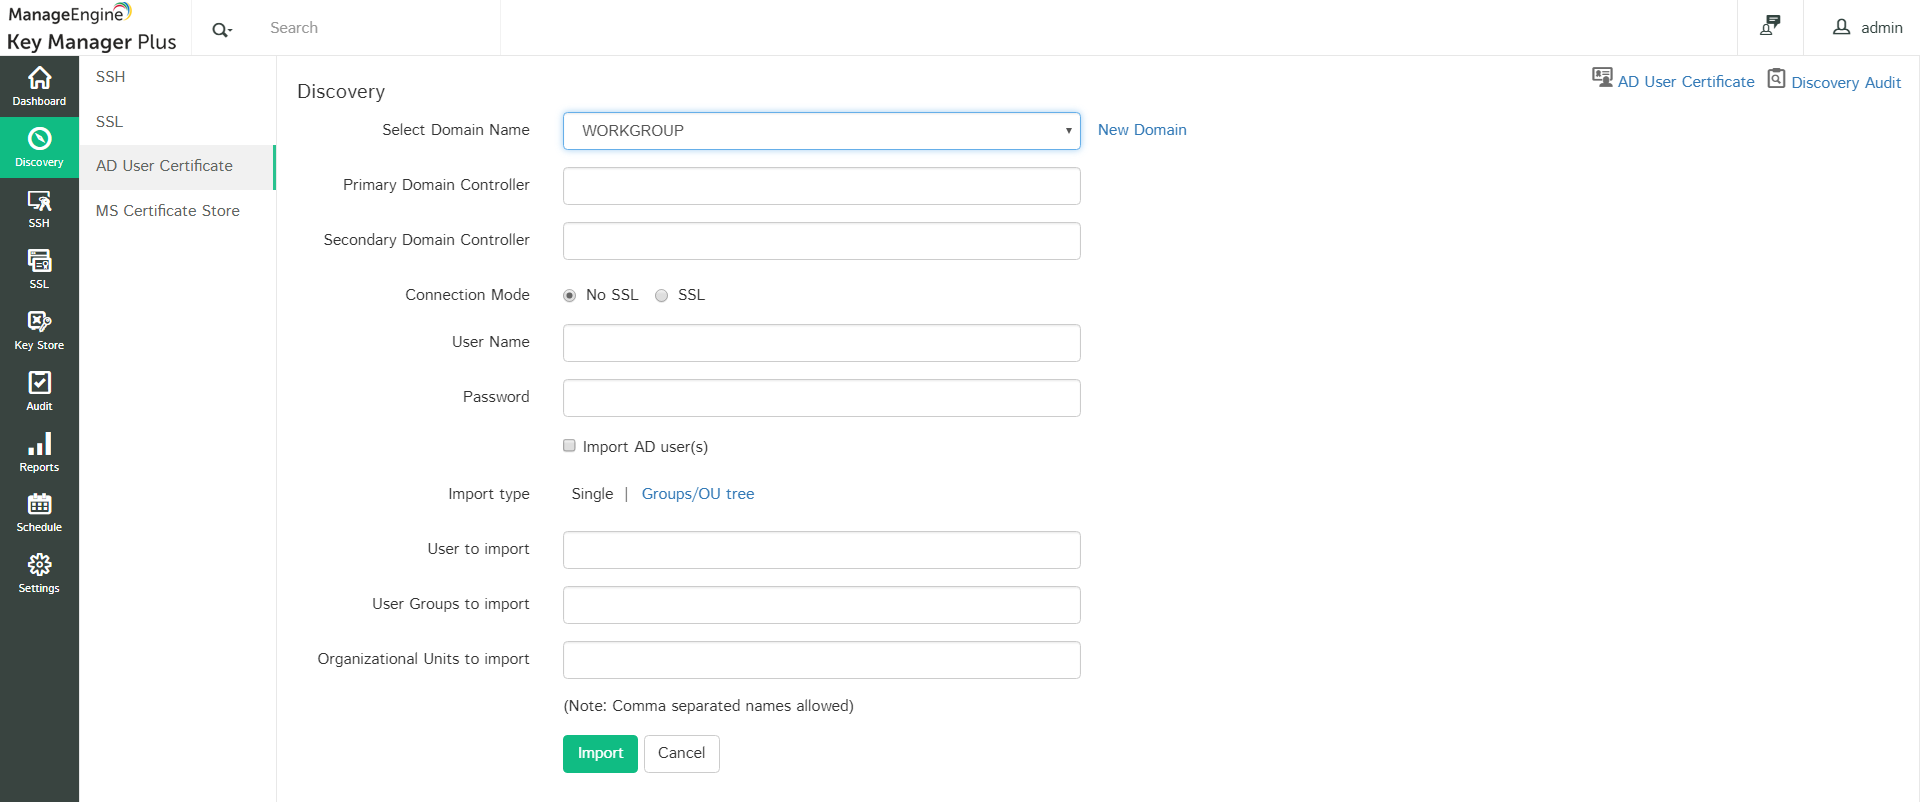Switch import type to Groups/OU tree
Viewport: 1920px width, 802px height.
click(x=698, y=494)
